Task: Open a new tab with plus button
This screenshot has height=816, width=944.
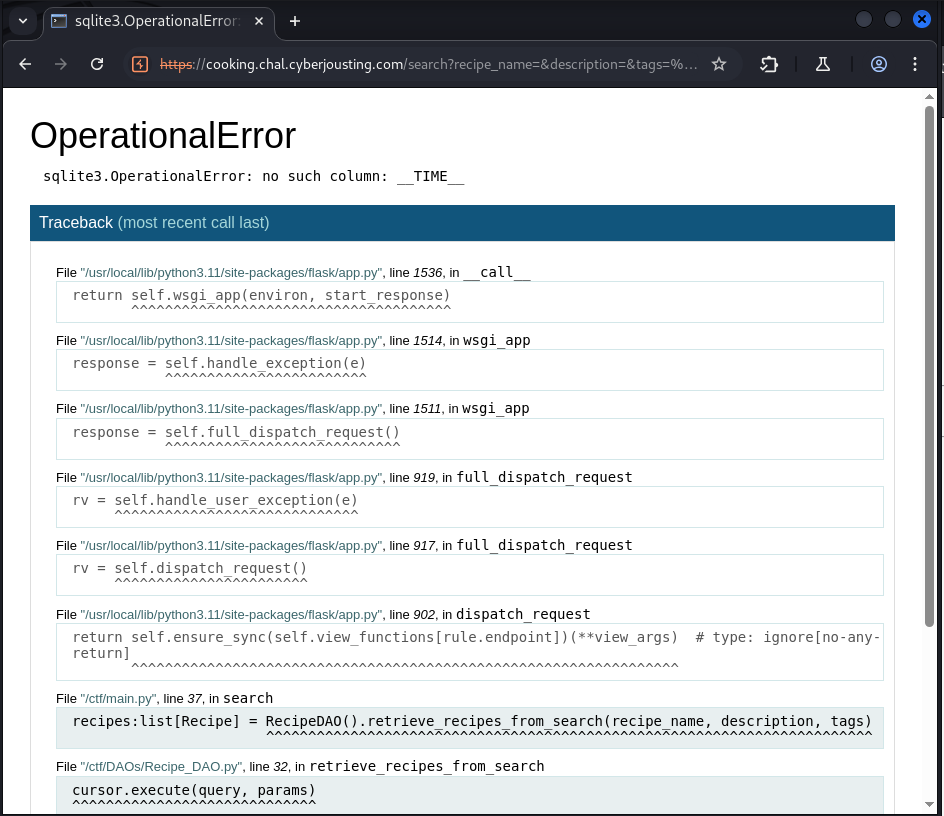Action: point(294,21)
